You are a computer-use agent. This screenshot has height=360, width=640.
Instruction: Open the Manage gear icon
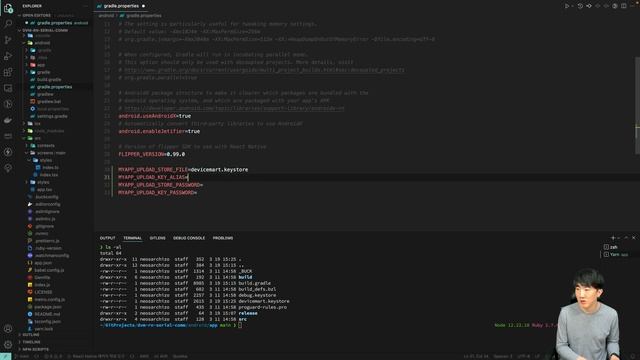coord(8,344)
